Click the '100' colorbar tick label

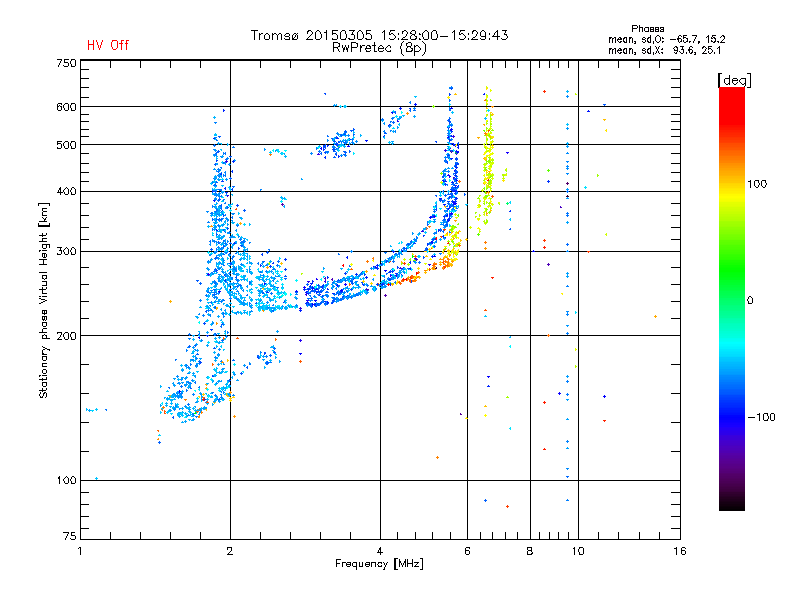coord(757,184)
